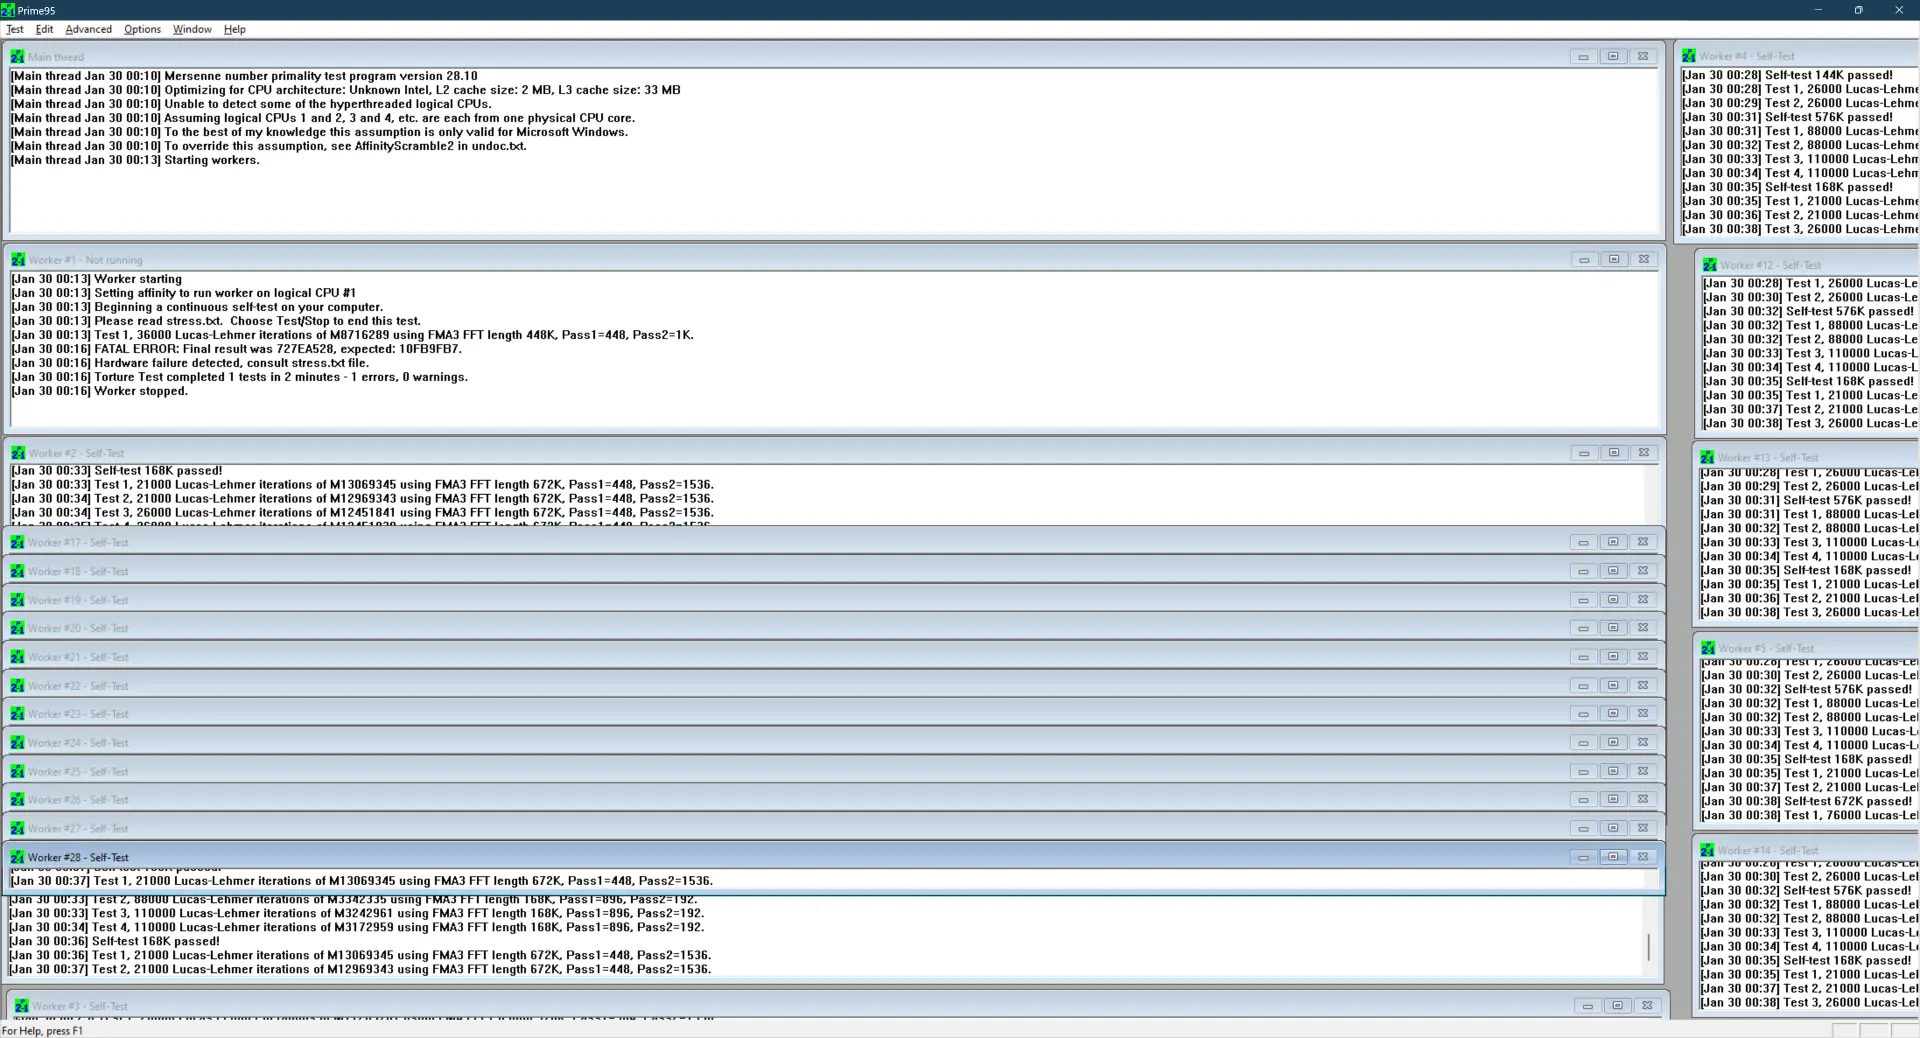1920x1038 pixels.
Task: Maximize the Worker #2 Self-Test window
Action: (x=1613, y=453)
